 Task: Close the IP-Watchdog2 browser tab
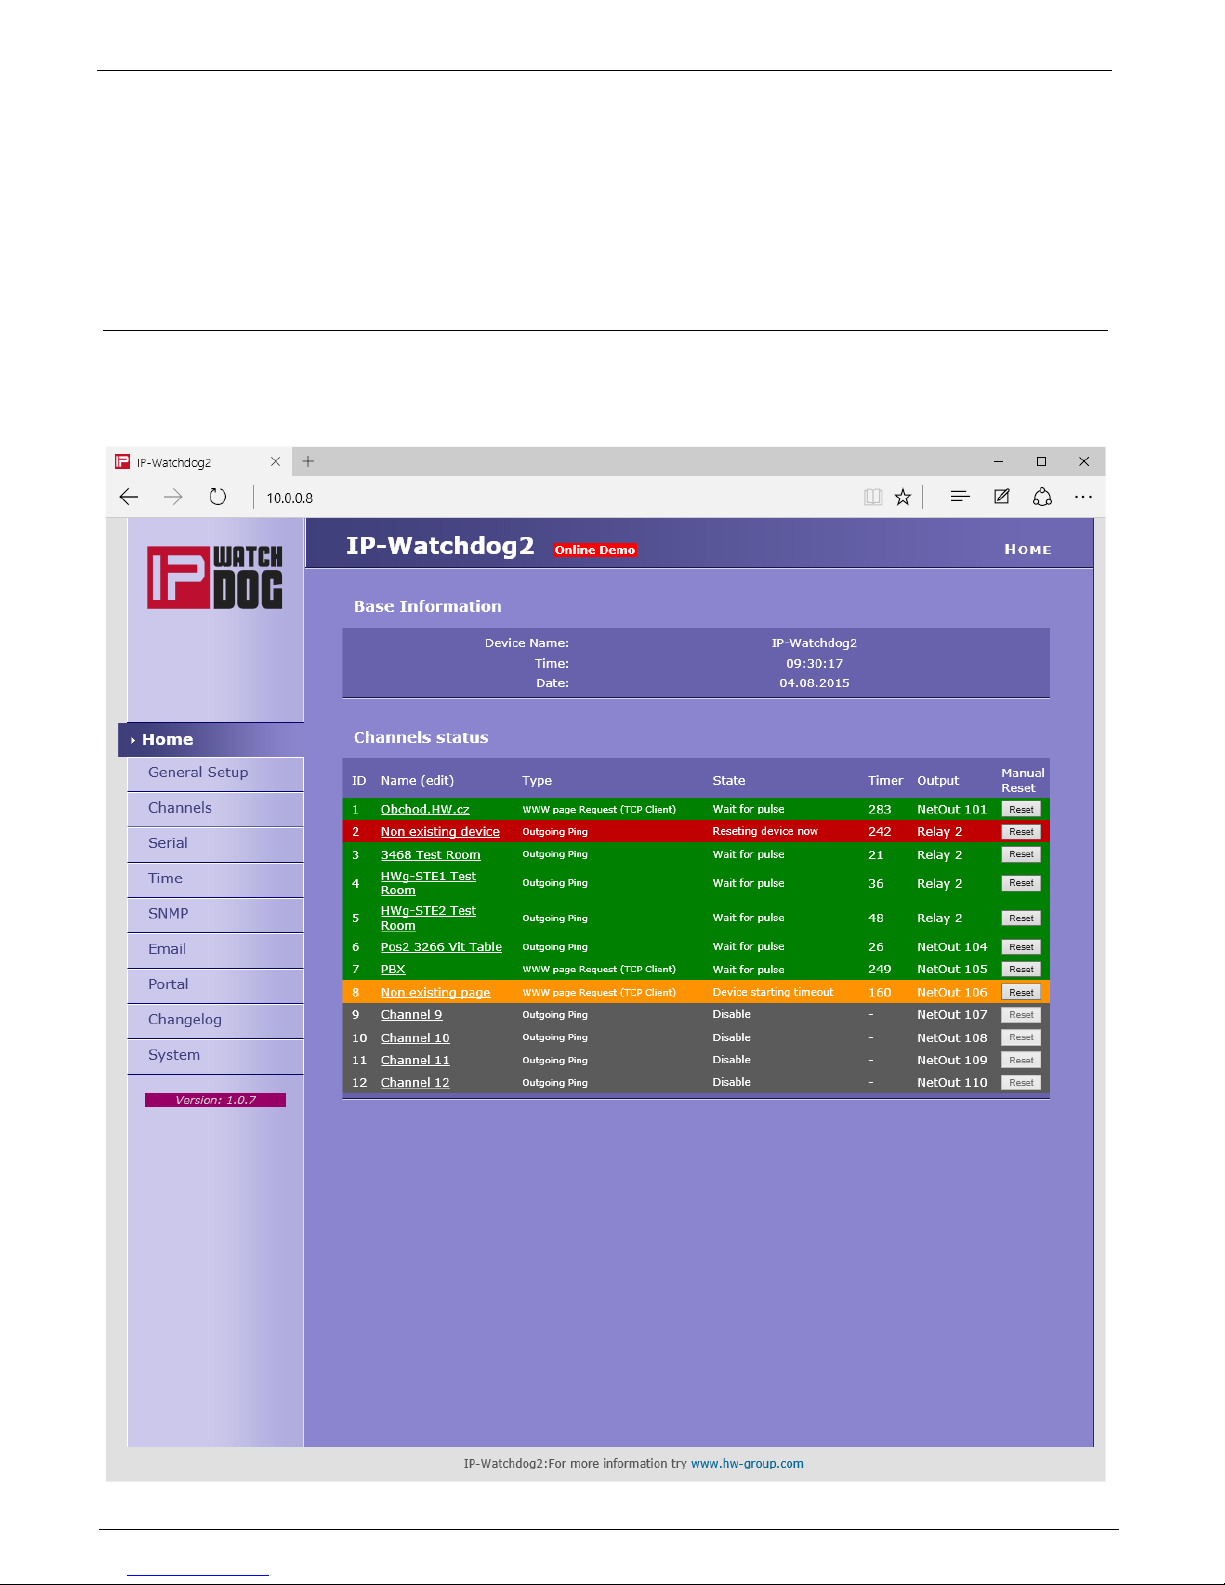[x=275, y=462]
